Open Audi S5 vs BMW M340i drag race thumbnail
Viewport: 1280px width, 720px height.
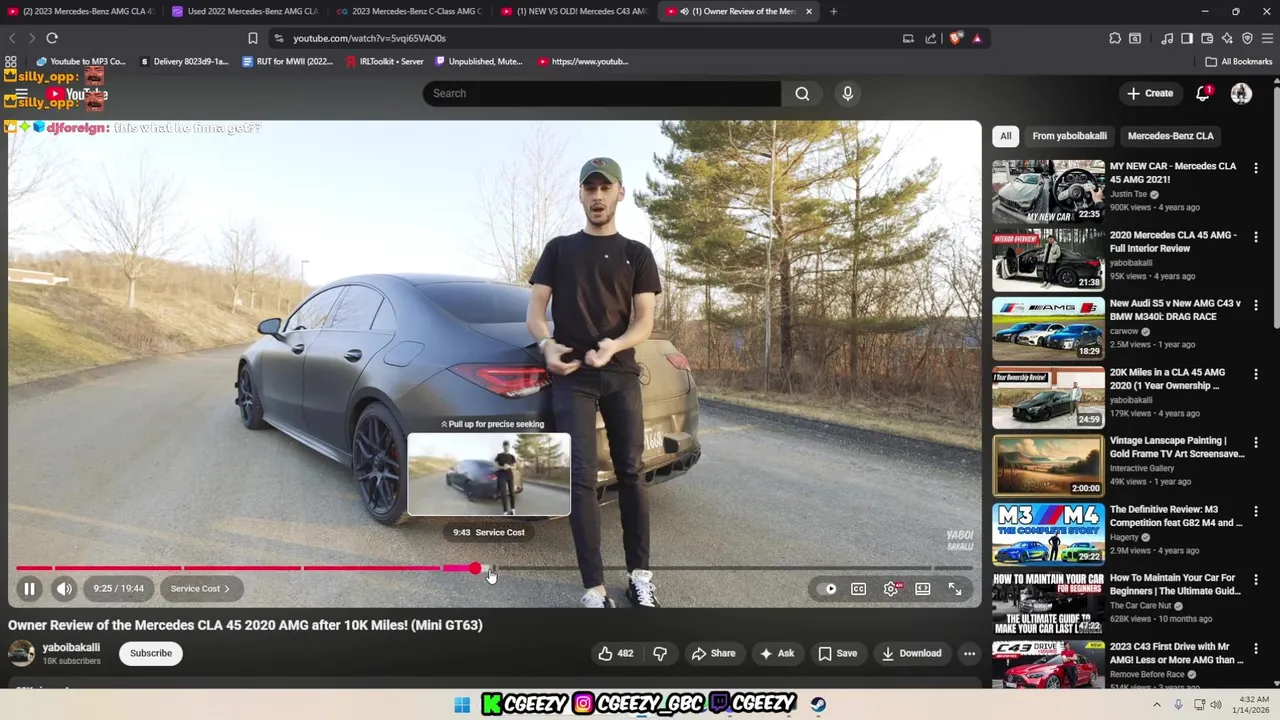coord(1048,329)
